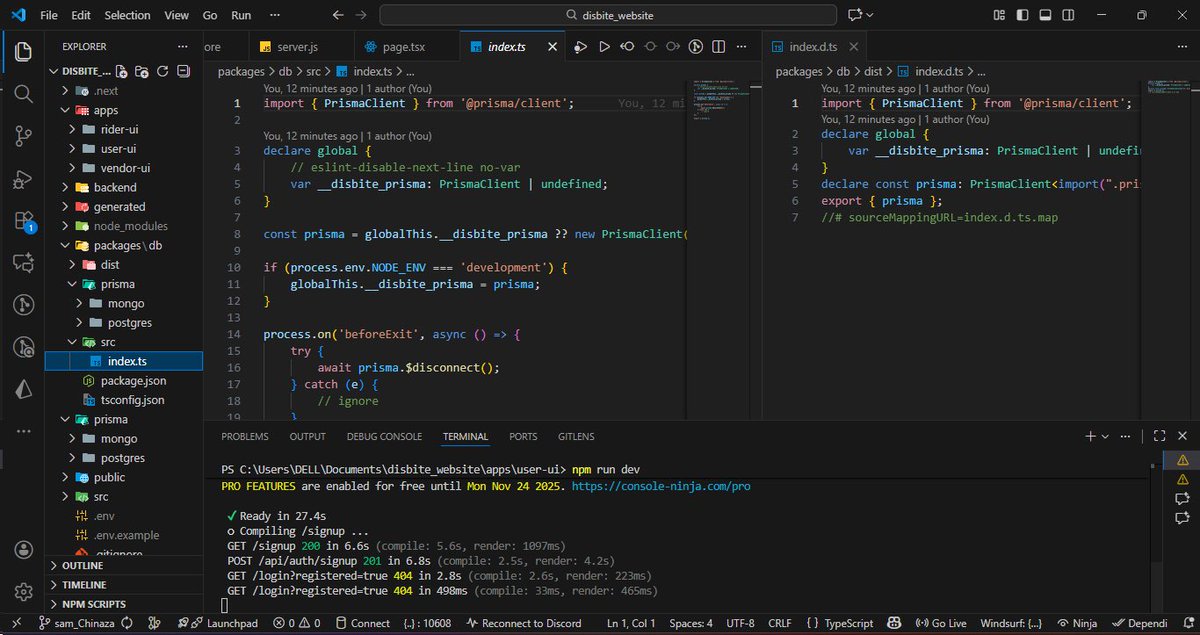Maximize the terminal panel size
Viewport: 1200px width, 635px height.
click(x=1159, y=436)
